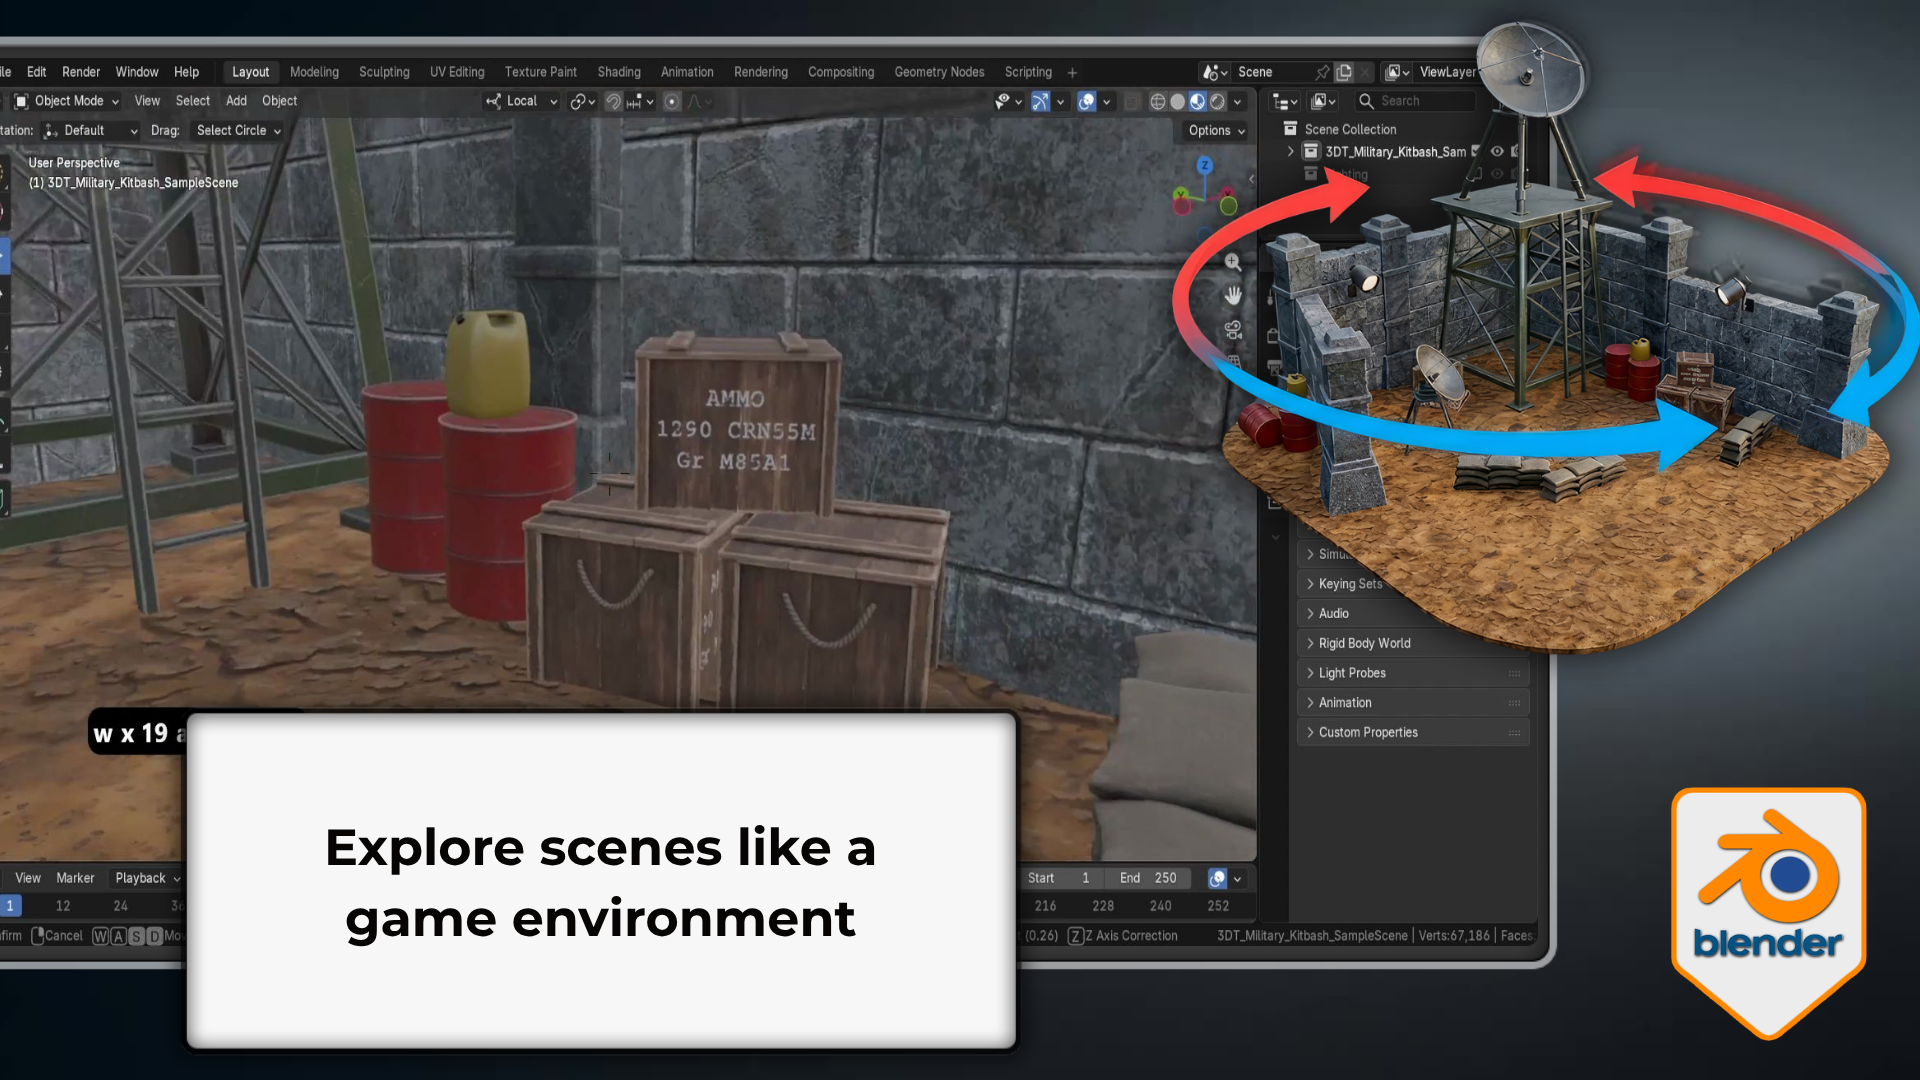Image resolution: width=1920 pixels, height=1080 pixels.
Task: Open the outliner display mode dropdown
Action: [x=1285, y=101]
